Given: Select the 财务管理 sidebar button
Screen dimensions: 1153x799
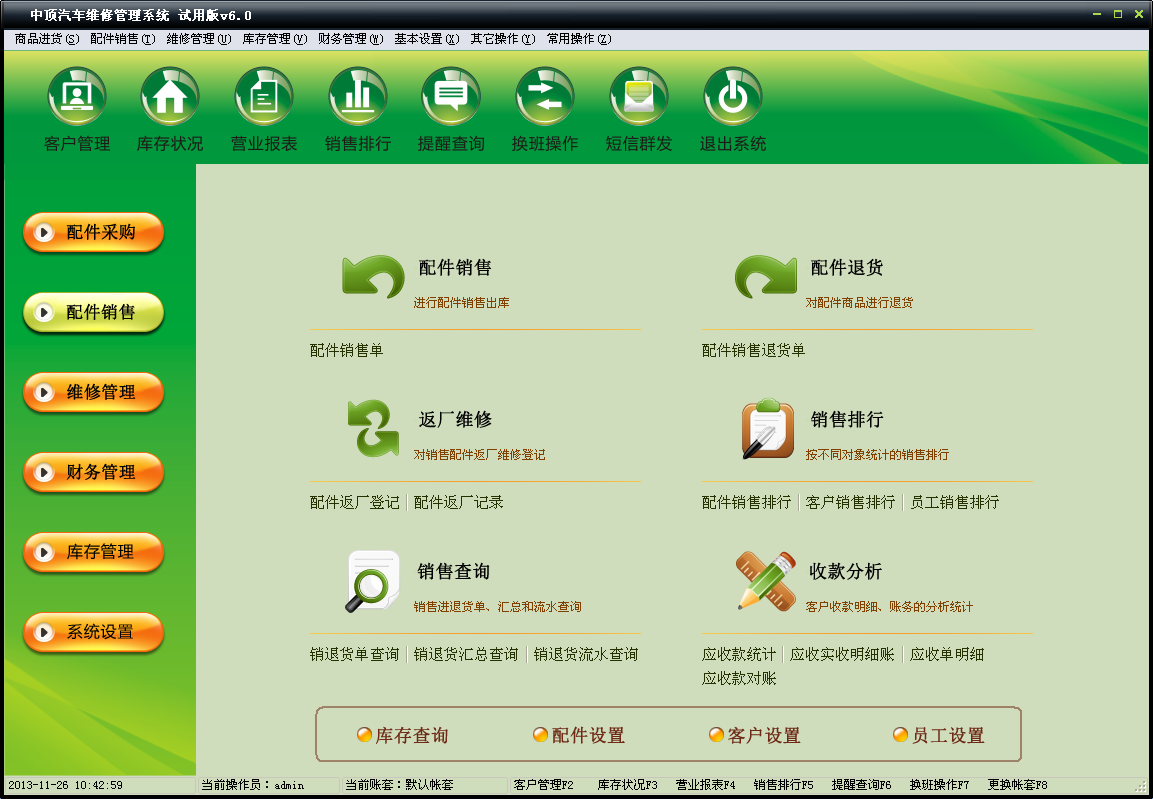Looking at the screenshot, I should click(x=93, y=472).
